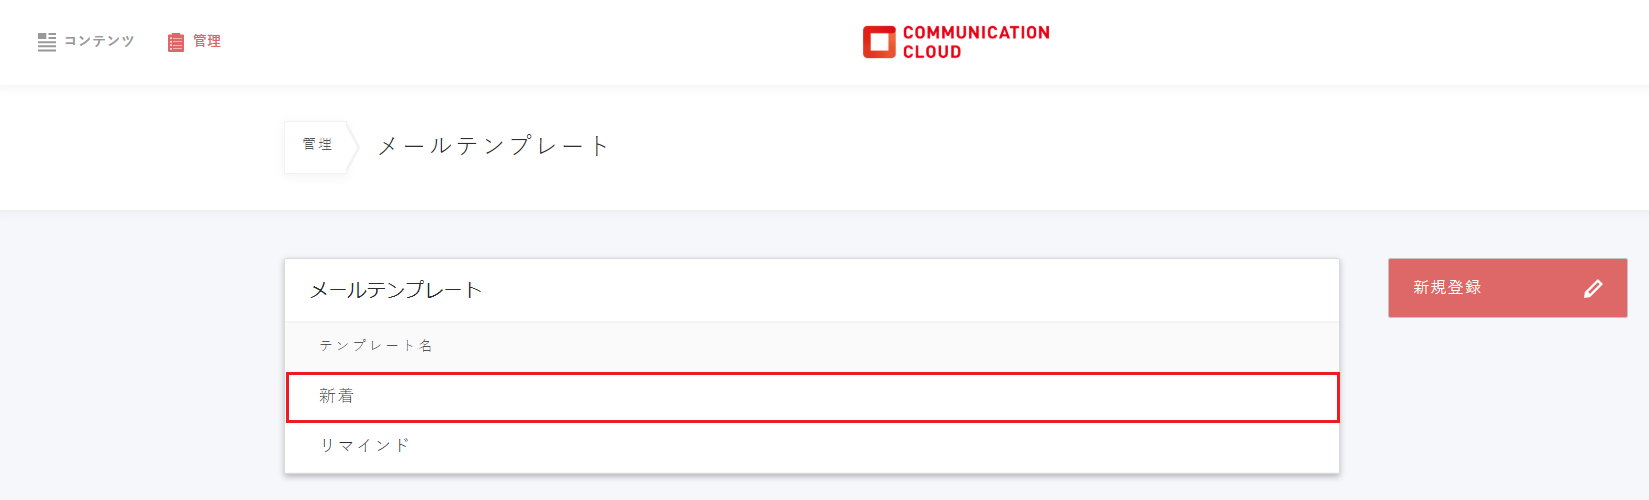
Task: Click the Communication Cloud square logo icon
Action: pyautogui.click(x=879, y=42)
